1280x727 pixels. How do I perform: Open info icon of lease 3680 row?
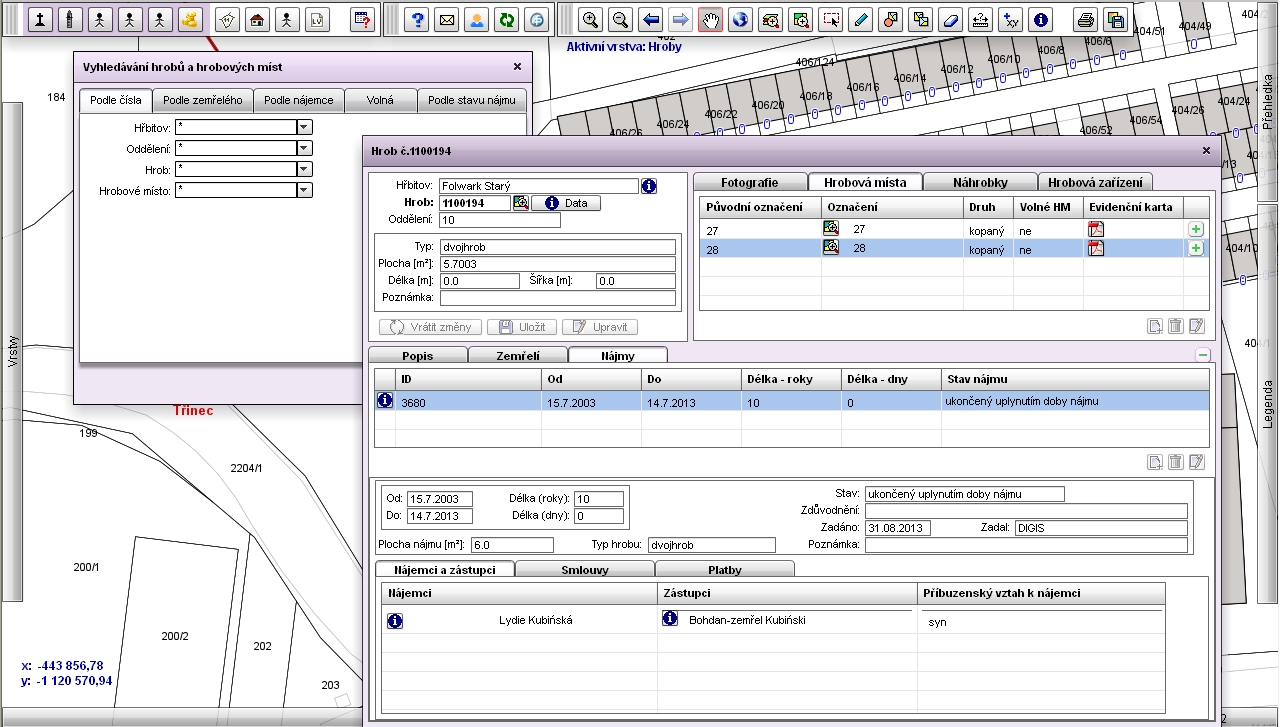click(x=385, y=401)
